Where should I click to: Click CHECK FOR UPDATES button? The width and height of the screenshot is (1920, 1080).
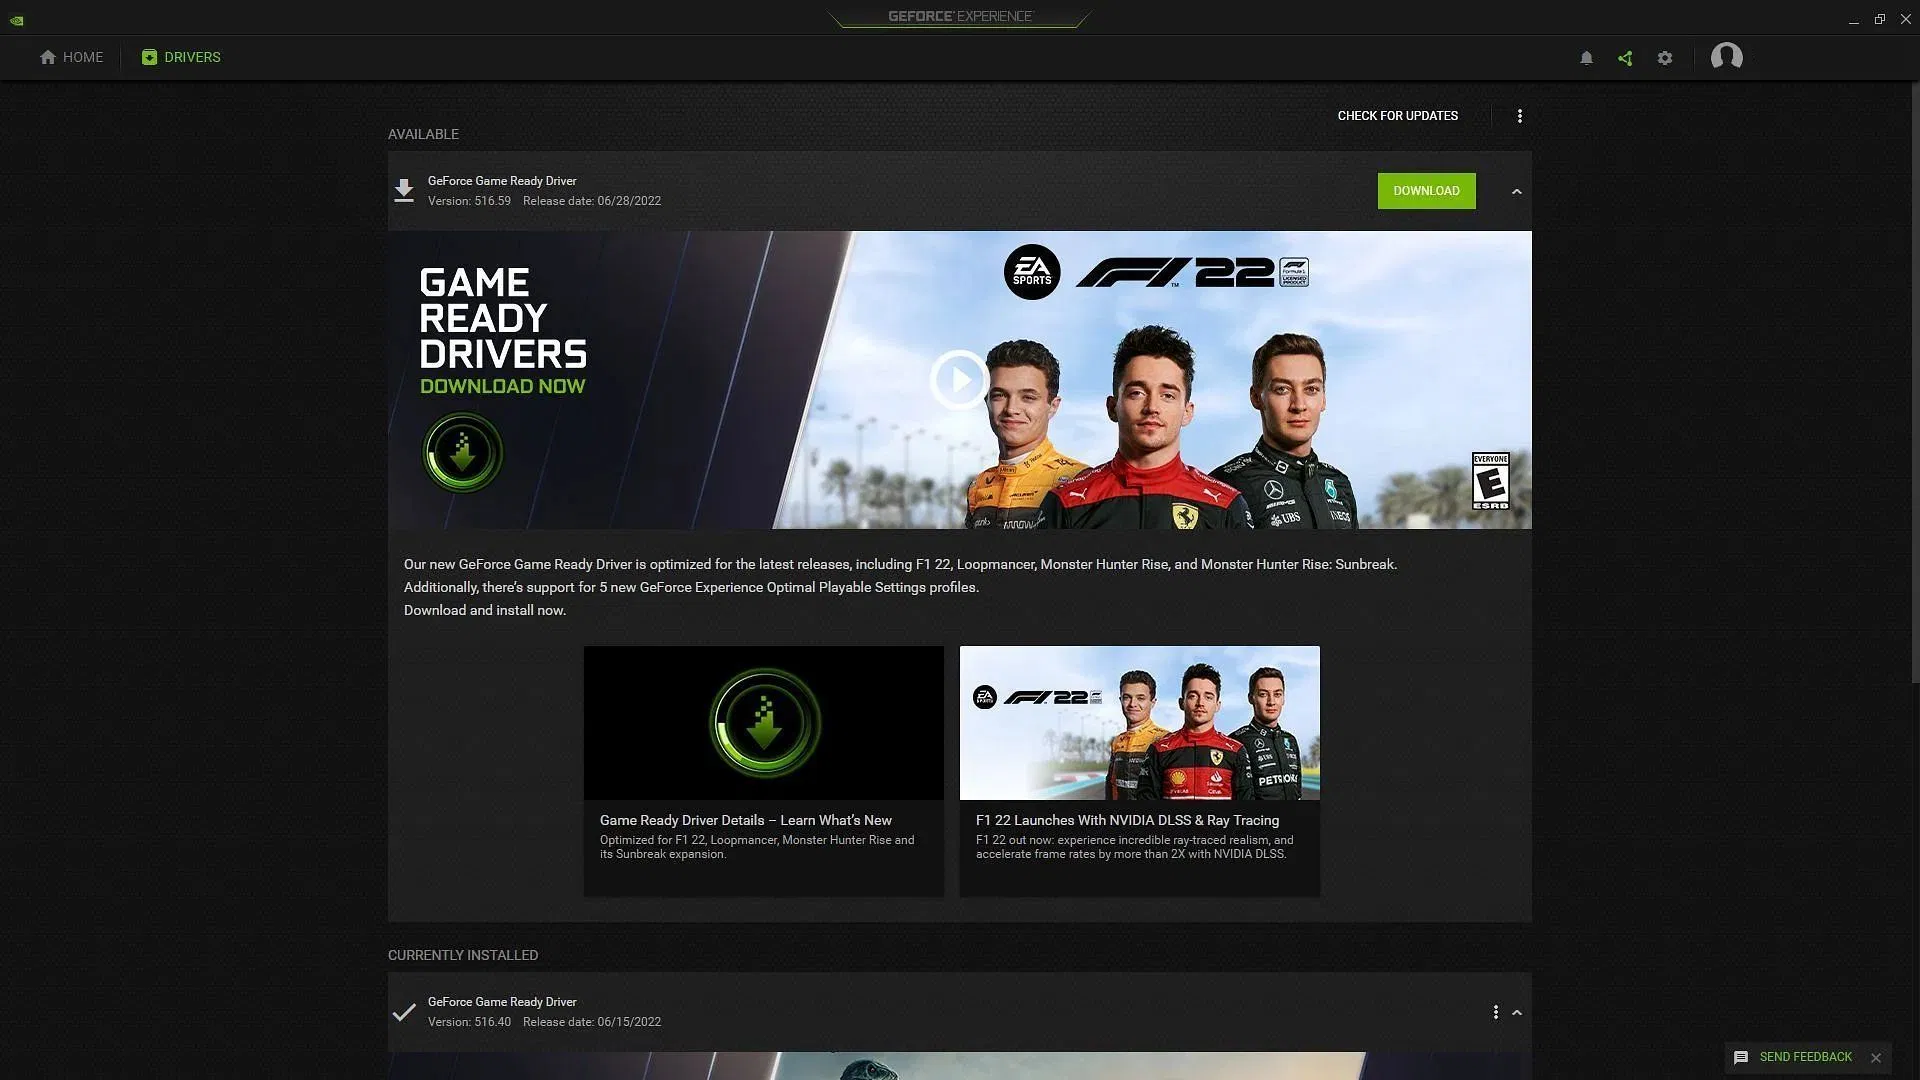click(x=1398, y=117)
